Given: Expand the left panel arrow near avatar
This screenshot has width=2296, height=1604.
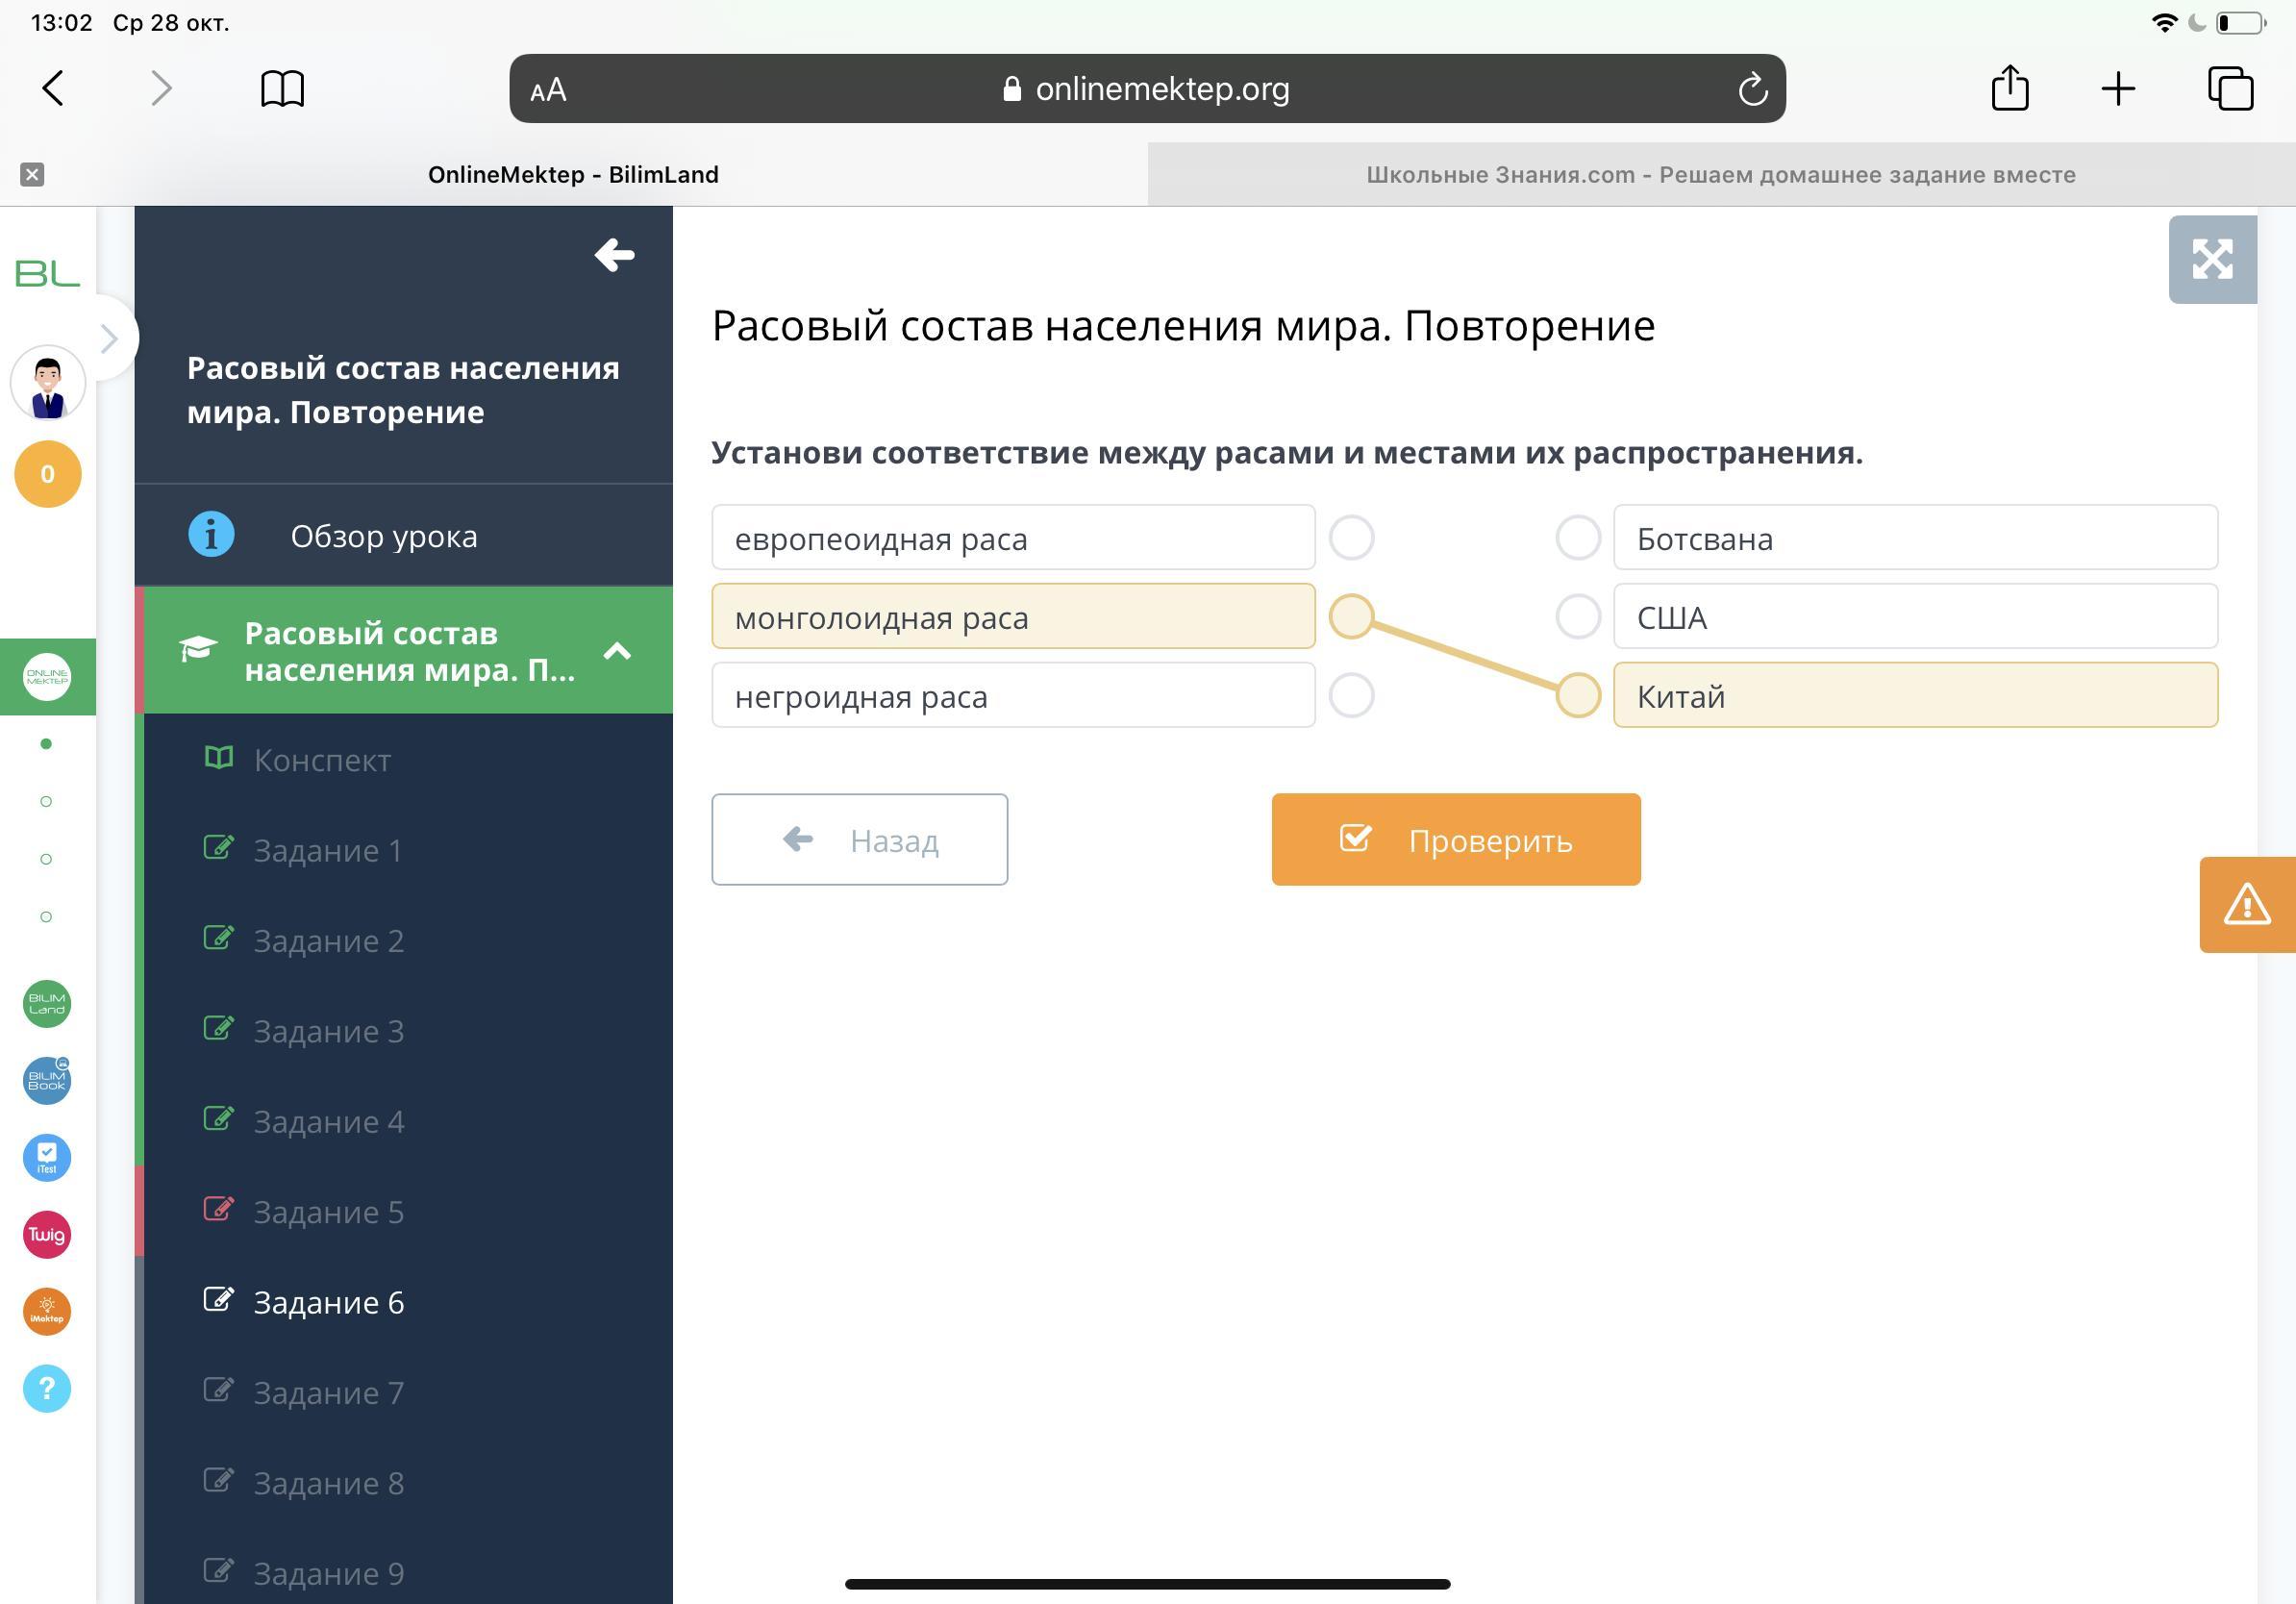Looking at the screenshot, I should 109,339.
